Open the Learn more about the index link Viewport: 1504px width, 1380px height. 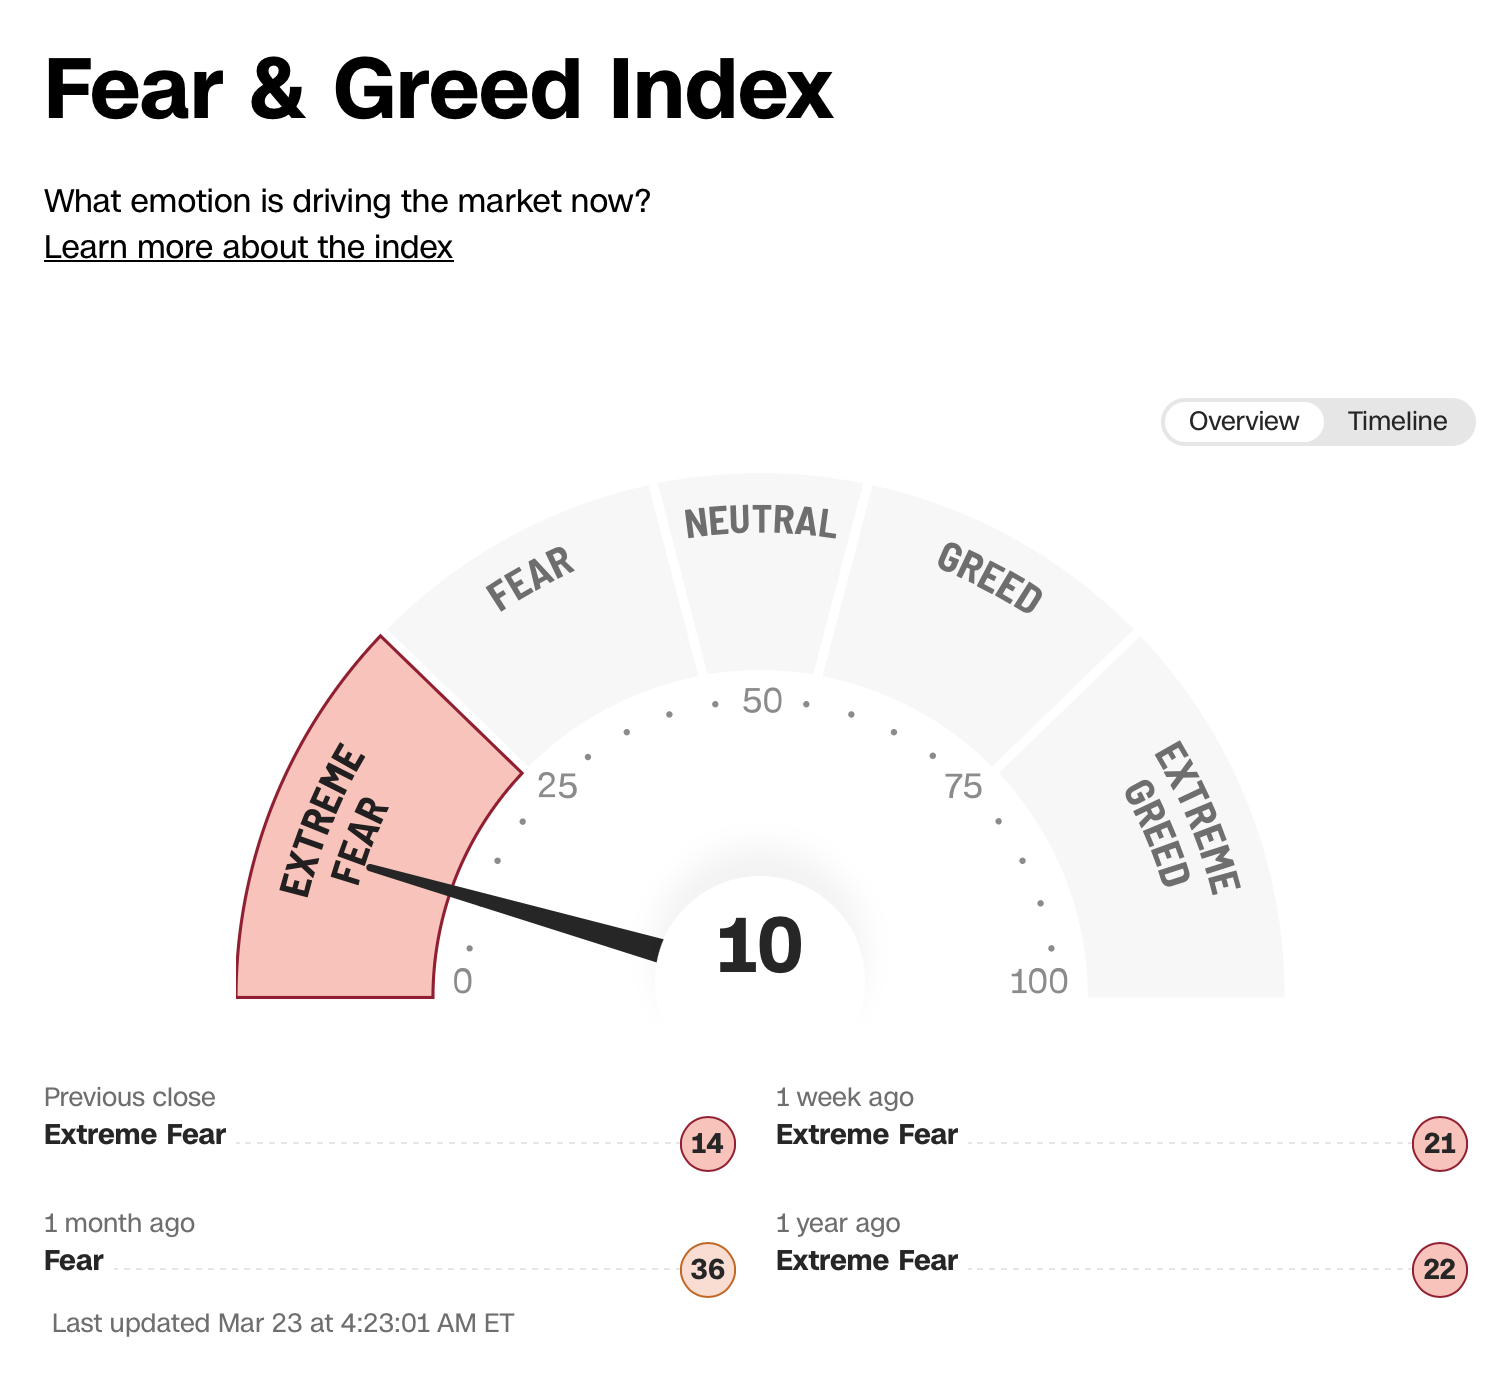coord(248,247)
